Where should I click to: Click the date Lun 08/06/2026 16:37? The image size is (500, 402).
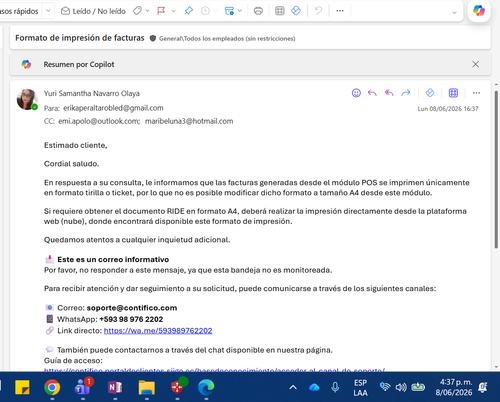point(448,109)
